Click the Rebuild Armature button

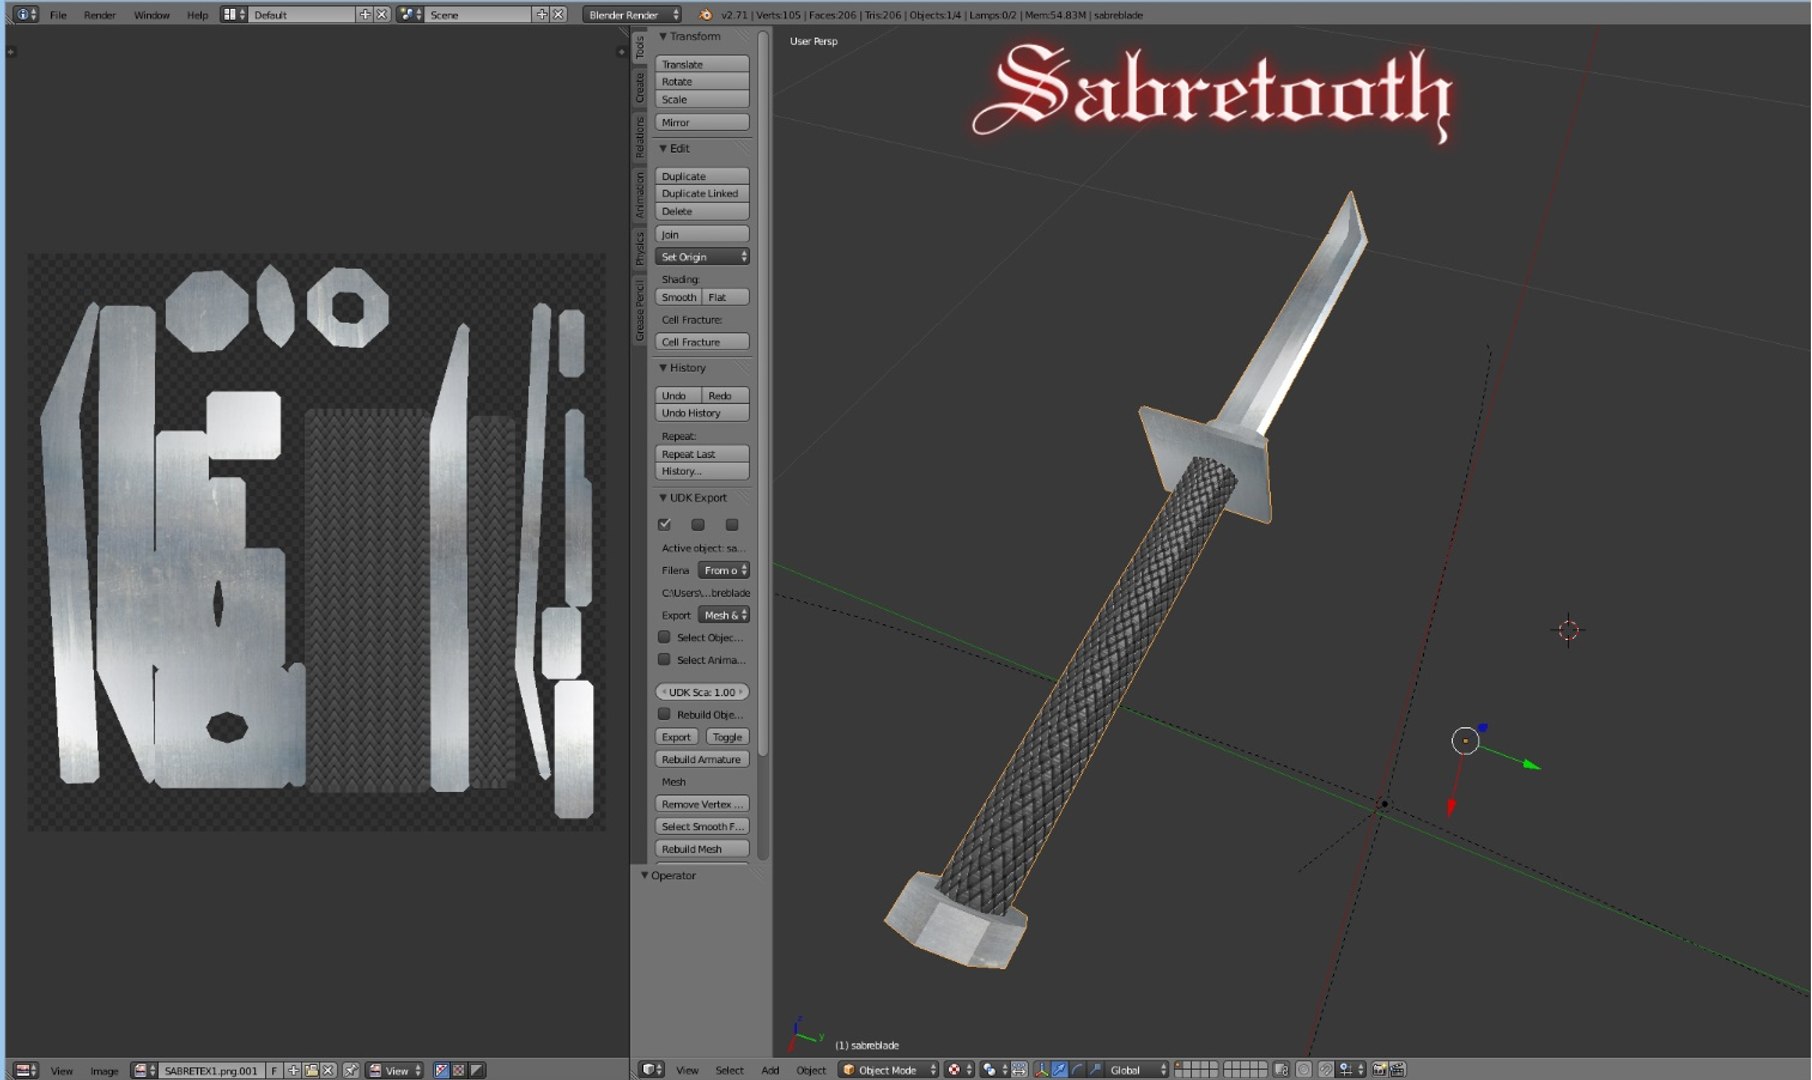pyautogui.click(x=702, y=759)
